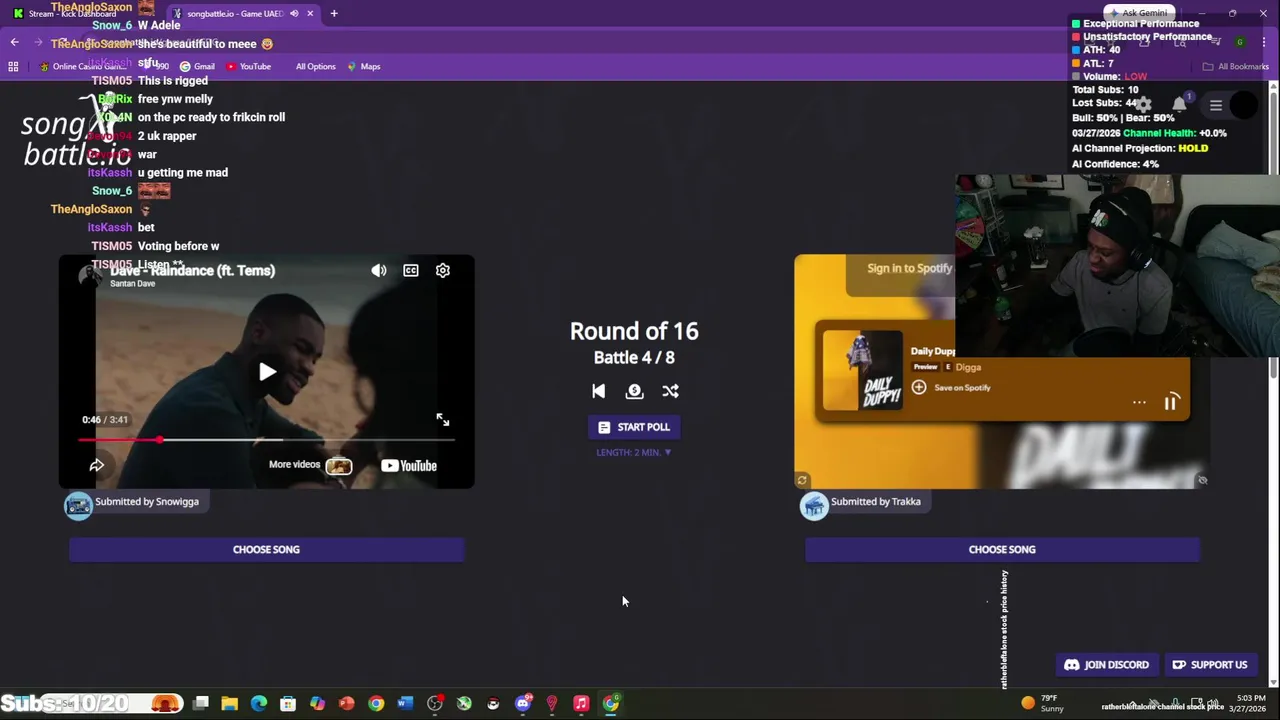Open Word from taskbar
This screenshot has height=720, width=1280.
[x=405, y=704]
